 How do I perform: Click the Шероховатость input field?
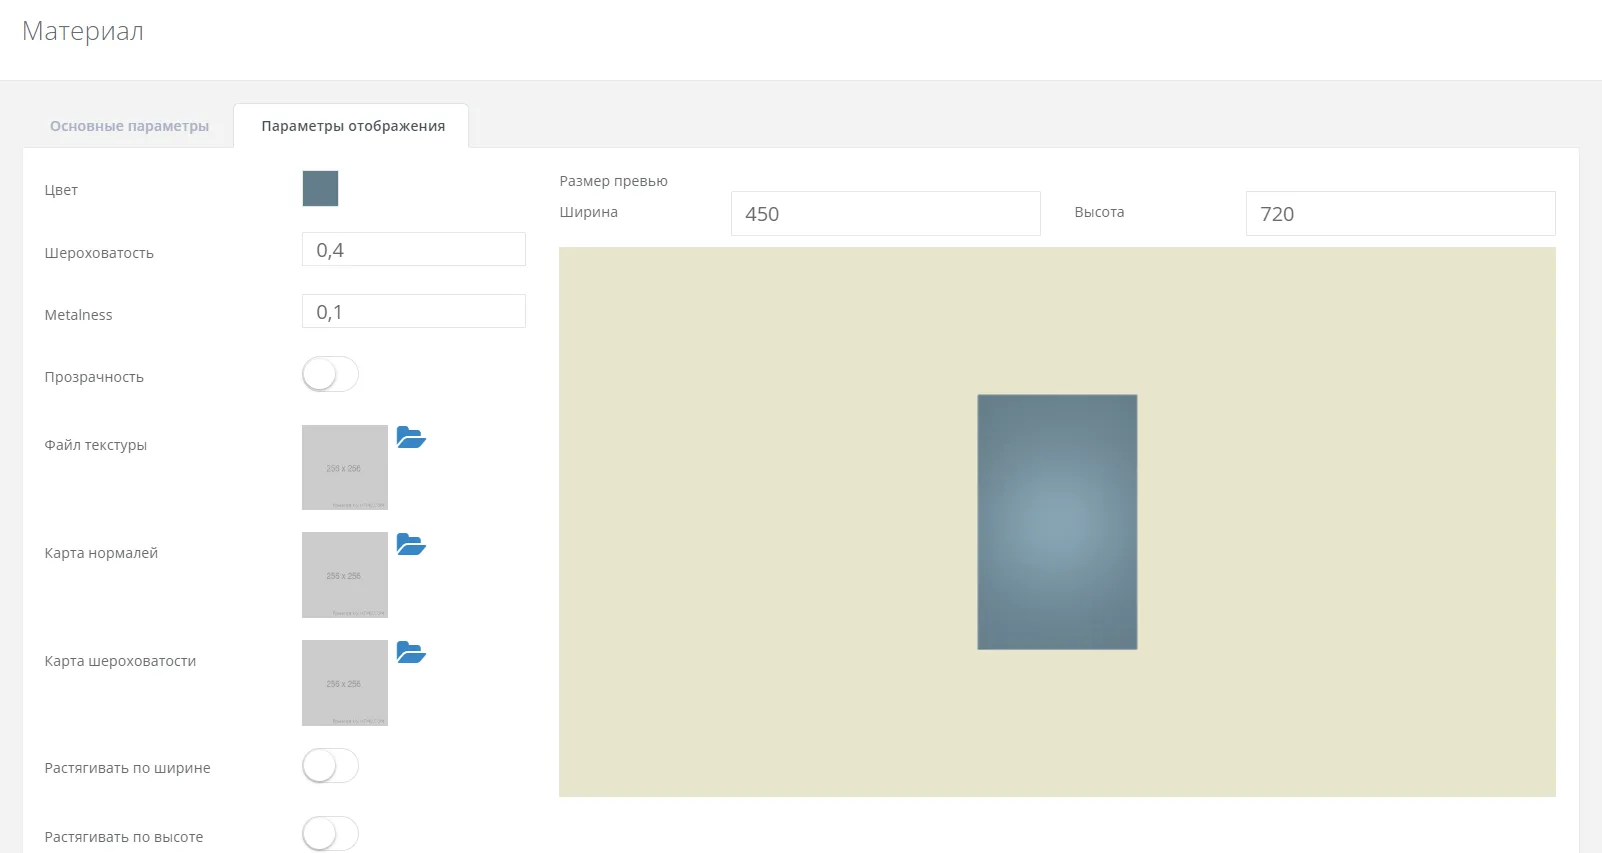(414, 249)
